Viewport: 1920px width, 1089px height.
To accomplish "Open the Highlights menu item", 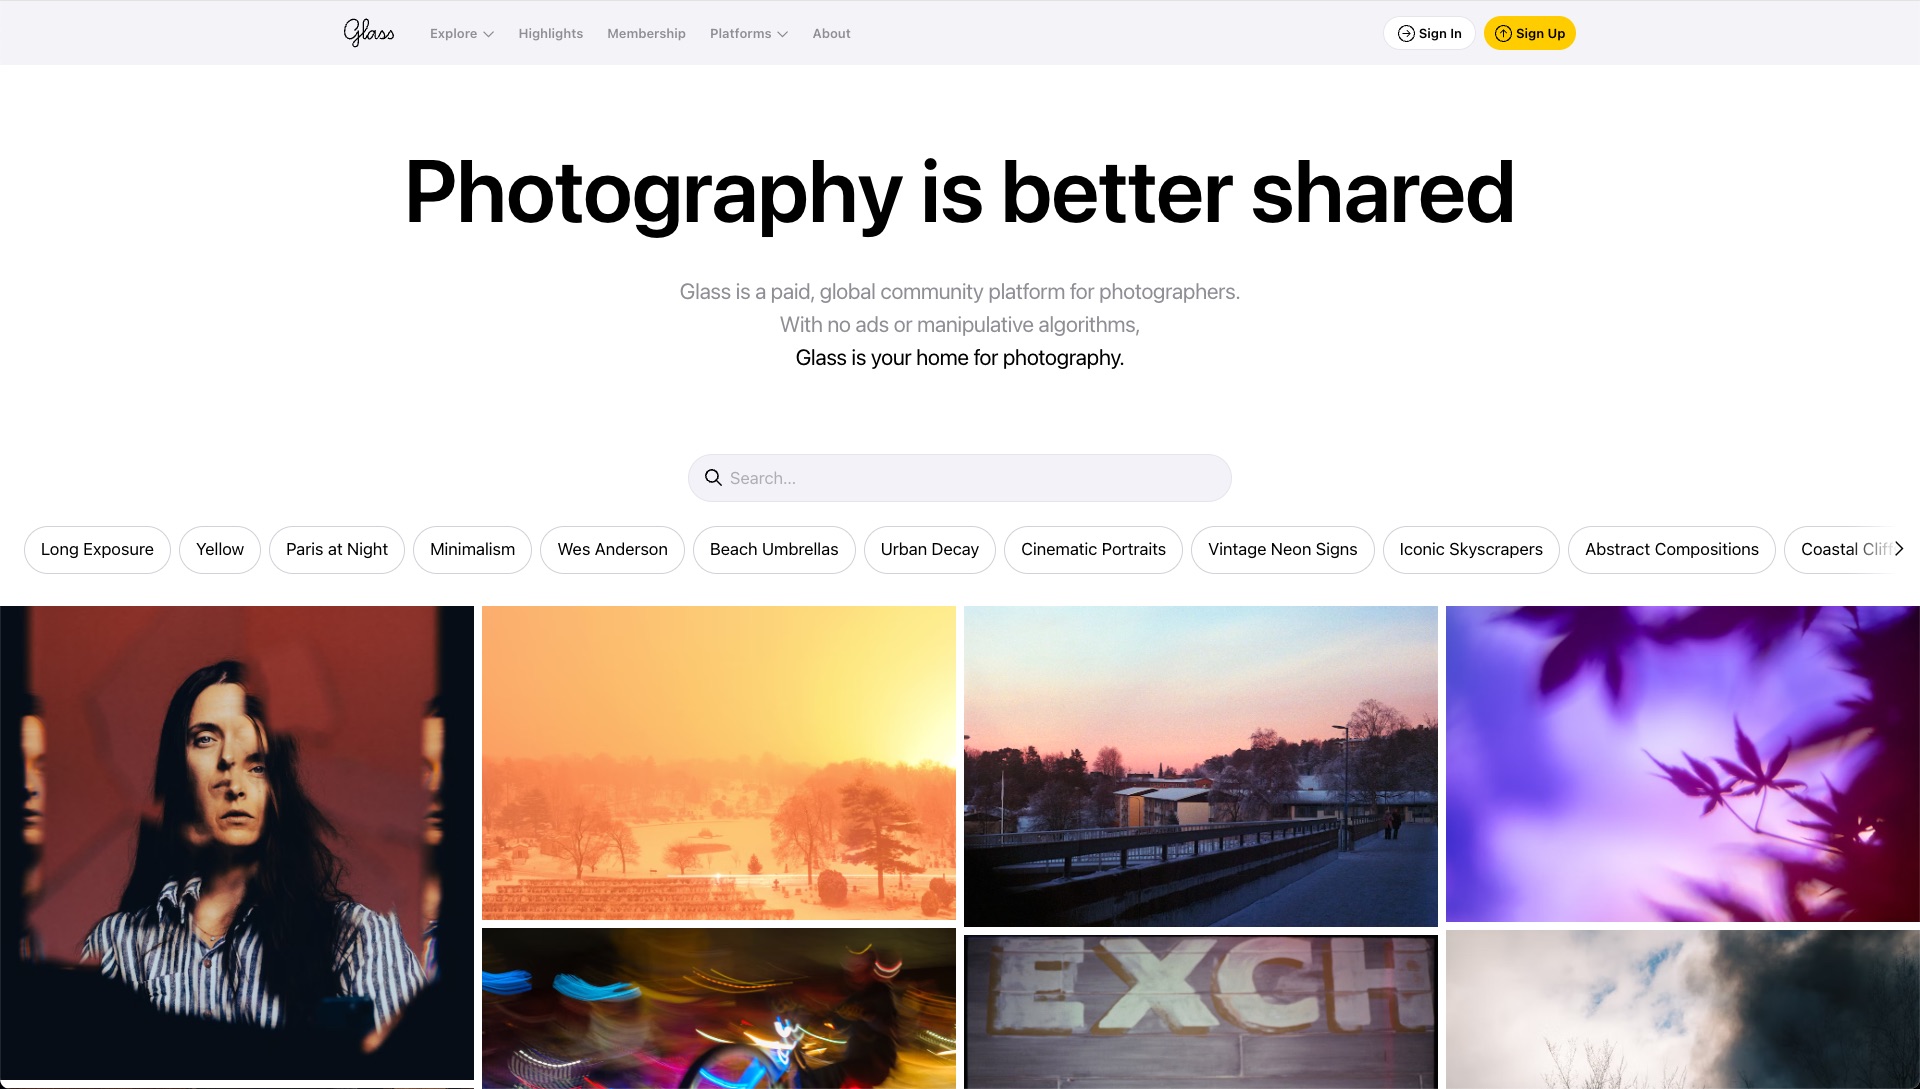I will pyautogui.click(x=550, y=33).
